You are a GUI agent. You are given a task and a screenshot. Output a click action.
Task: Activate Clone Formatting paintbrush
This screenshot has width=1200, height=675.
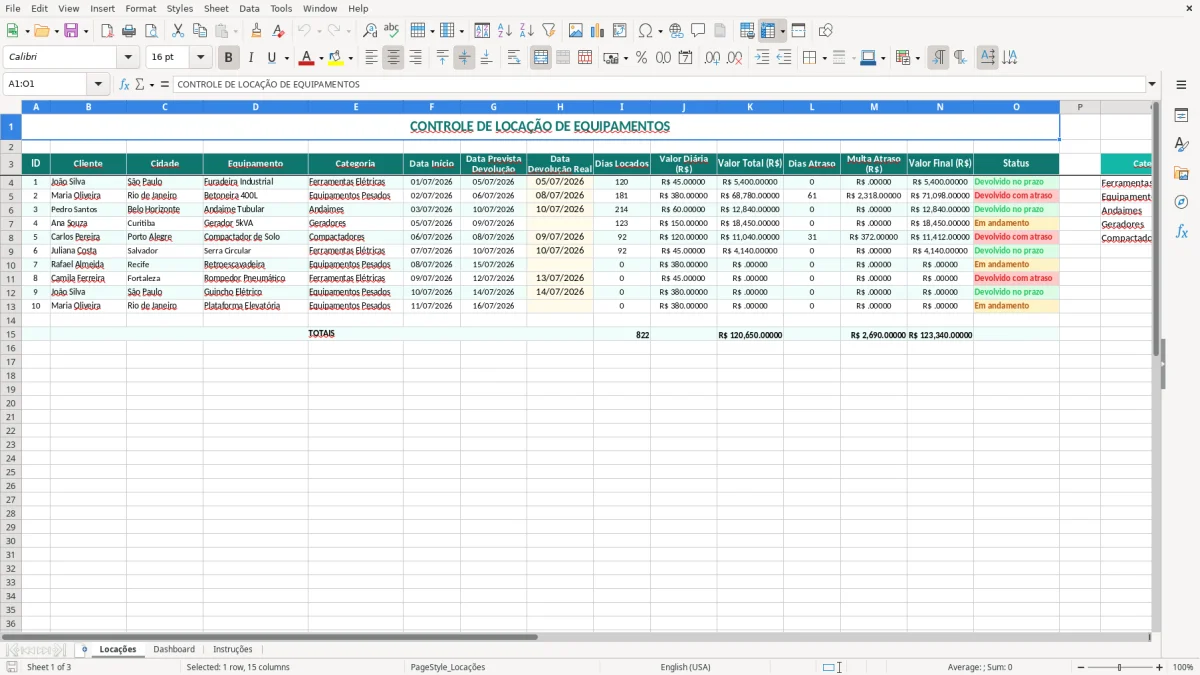coord(256,31)
